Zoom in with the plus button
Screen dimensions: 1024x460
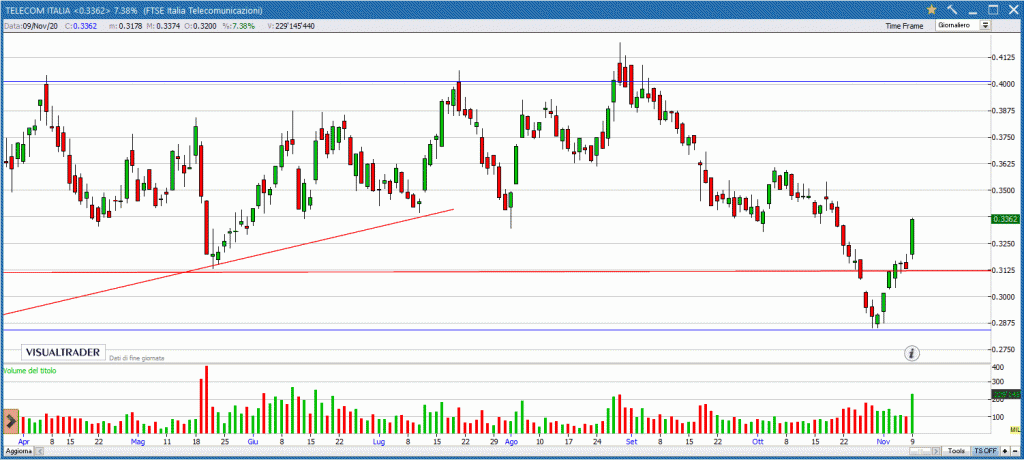[1005, 452]
